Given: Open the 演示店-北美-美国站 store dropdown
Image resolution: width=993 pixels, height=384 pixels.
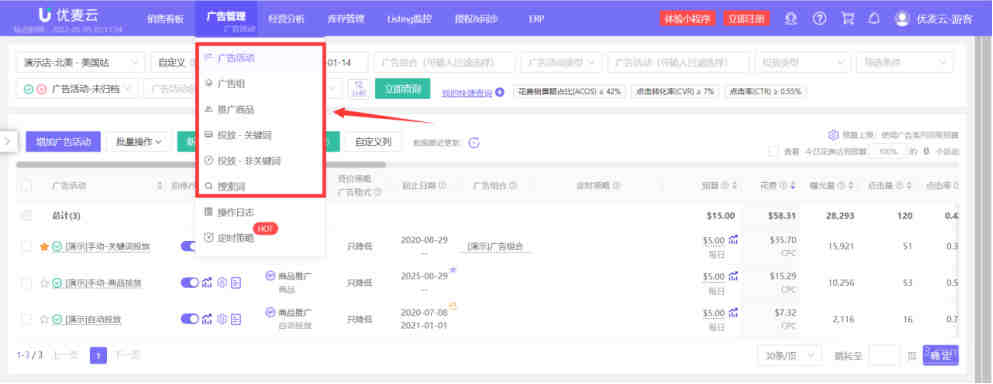Looking at the screenshot, I should (80, 63).
